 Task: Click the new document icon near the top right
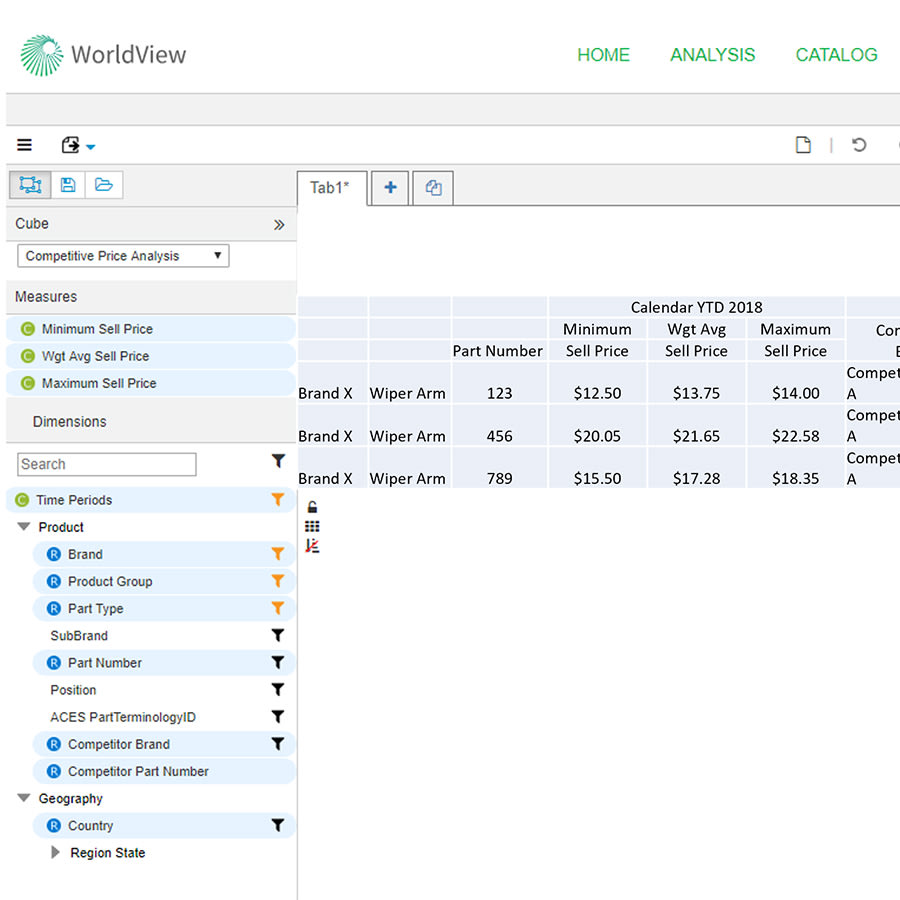pos(803,145)
